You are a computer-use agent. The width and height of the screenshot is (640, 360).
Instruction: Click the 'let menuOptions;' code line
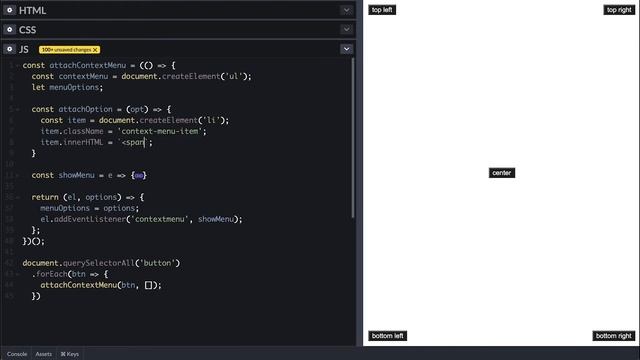(x=67, y=87)
